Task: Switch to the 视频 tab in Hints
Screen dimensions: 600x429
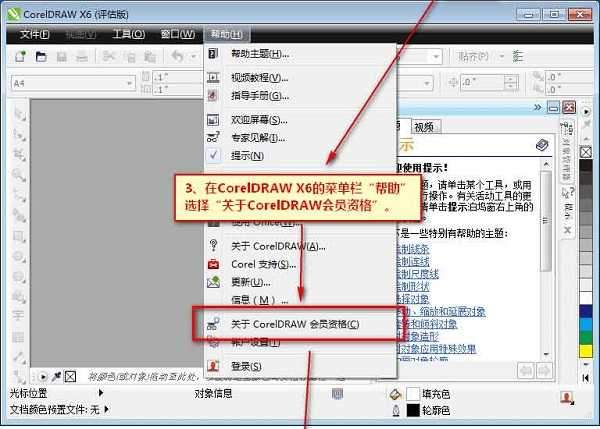Action: [x=424, y=126]
